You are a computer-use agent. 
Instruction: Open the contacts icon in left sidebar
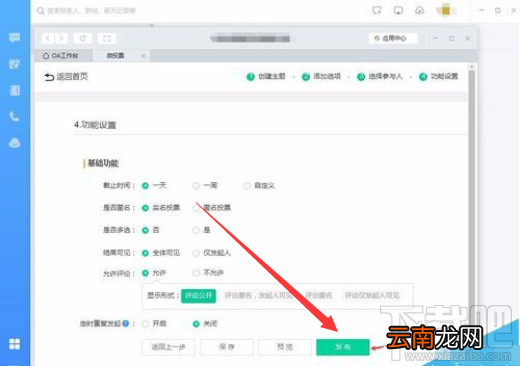point(14,90)
